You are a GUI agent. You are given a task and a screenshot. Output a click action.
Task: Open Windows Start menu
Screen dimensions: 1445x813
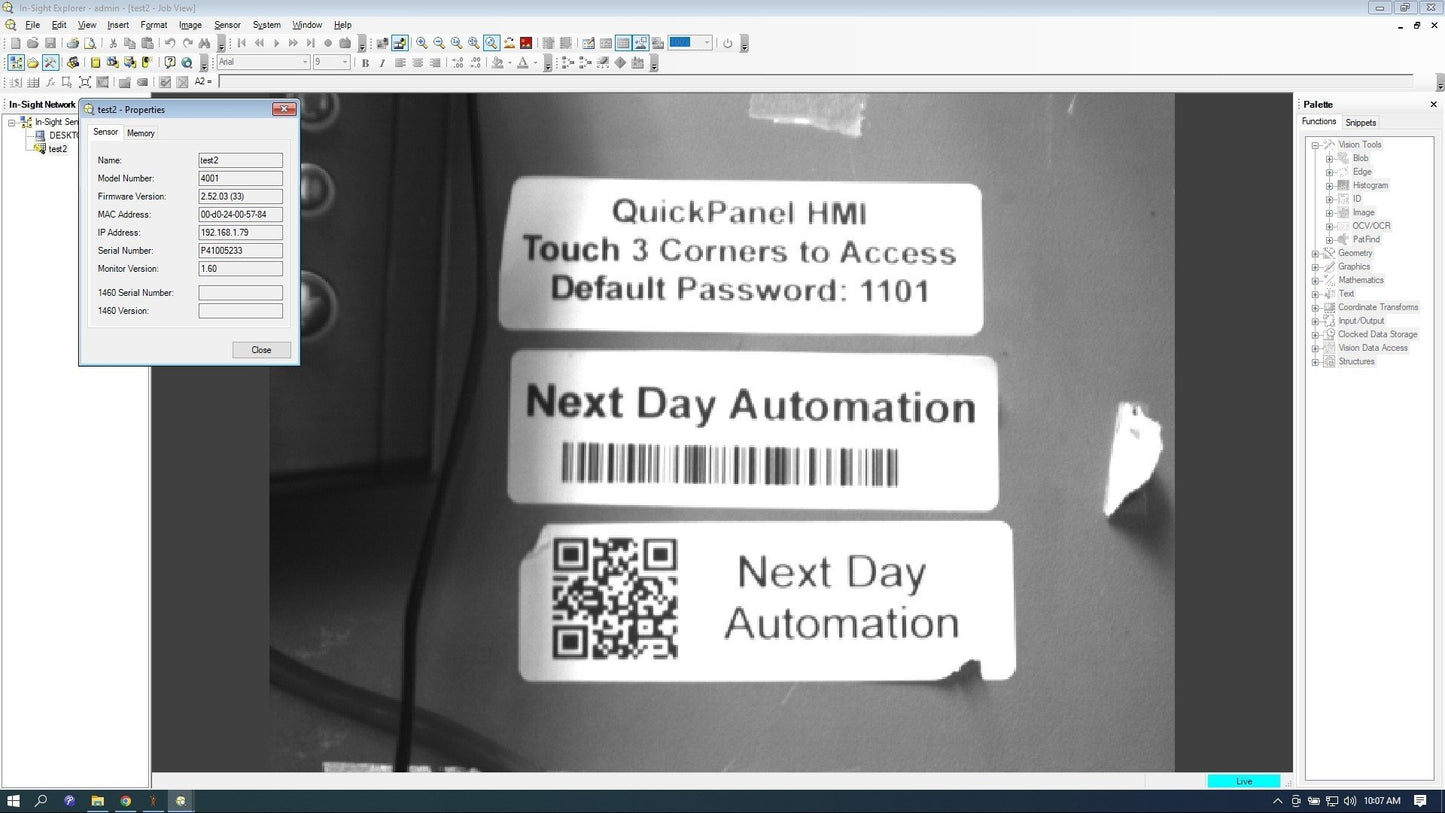click(x=14, y=801)
